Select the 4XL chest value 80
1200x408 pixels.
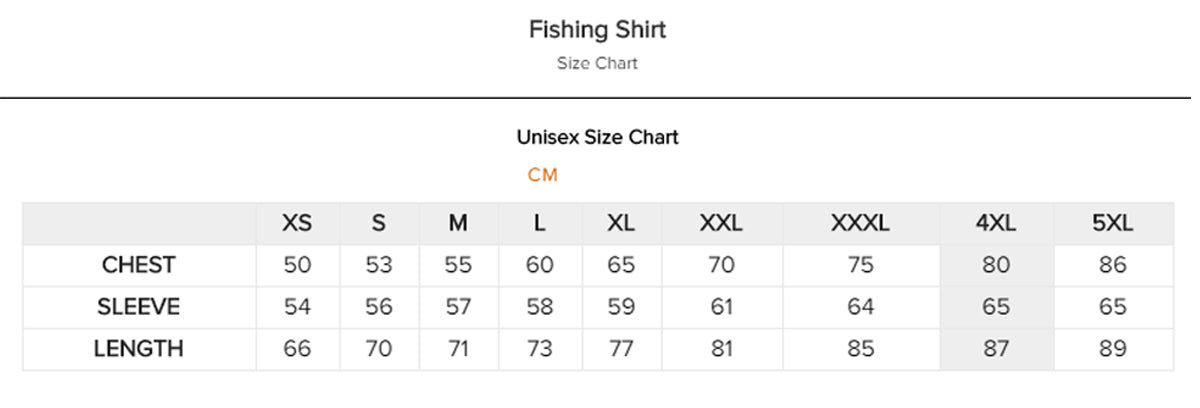[996, 265]
